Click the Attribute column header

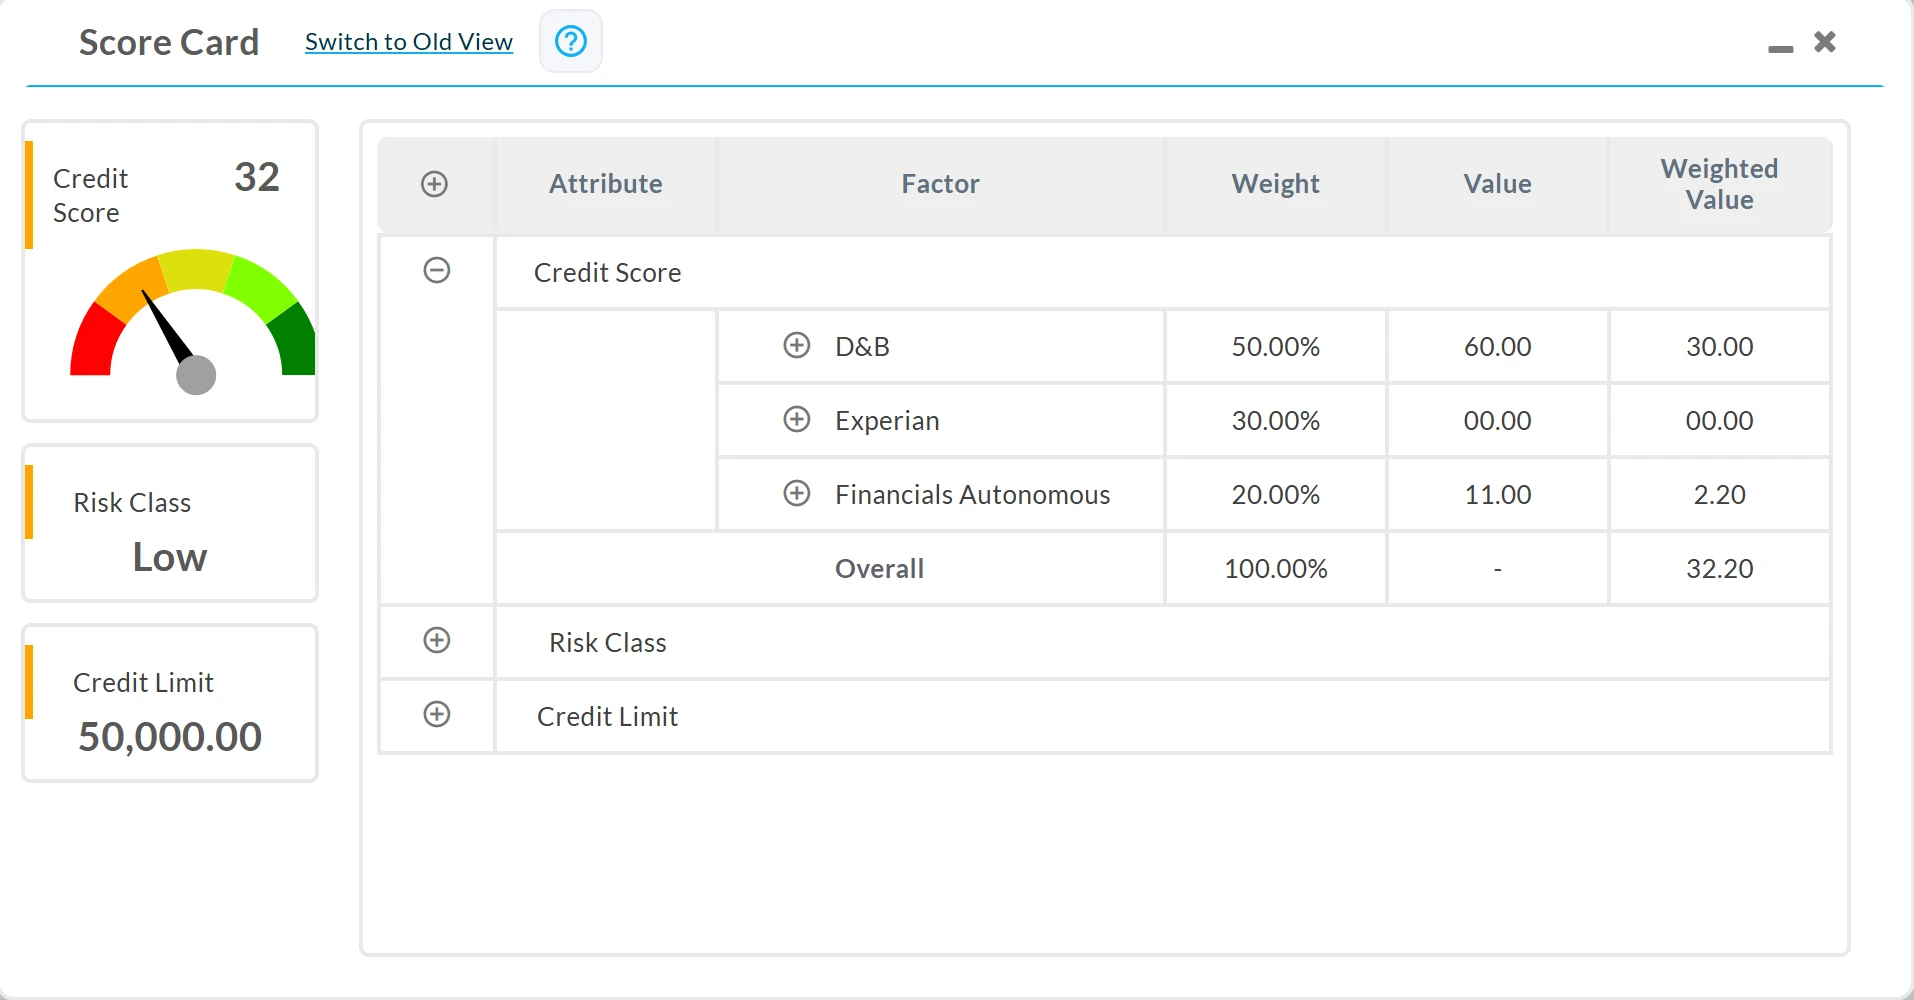pyautogui.click(x=606, y=184)
